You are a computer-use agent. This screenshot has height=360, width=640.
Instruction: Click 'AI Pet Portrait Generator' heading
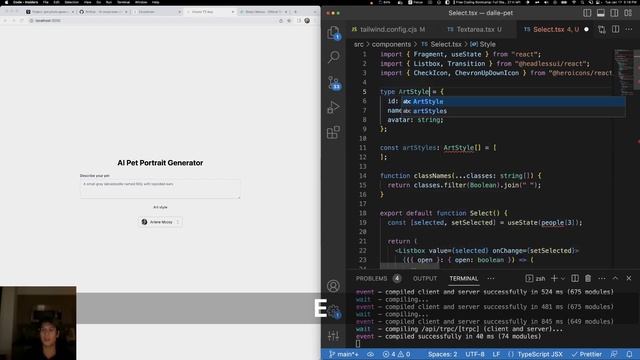pos(160,162)
